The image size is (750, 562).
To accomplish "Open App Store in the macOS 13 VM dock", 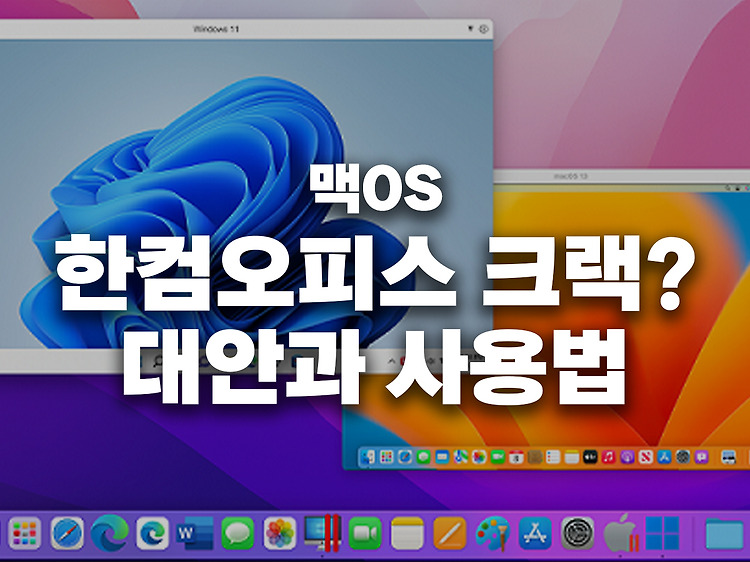I will (x=664, y=457).
